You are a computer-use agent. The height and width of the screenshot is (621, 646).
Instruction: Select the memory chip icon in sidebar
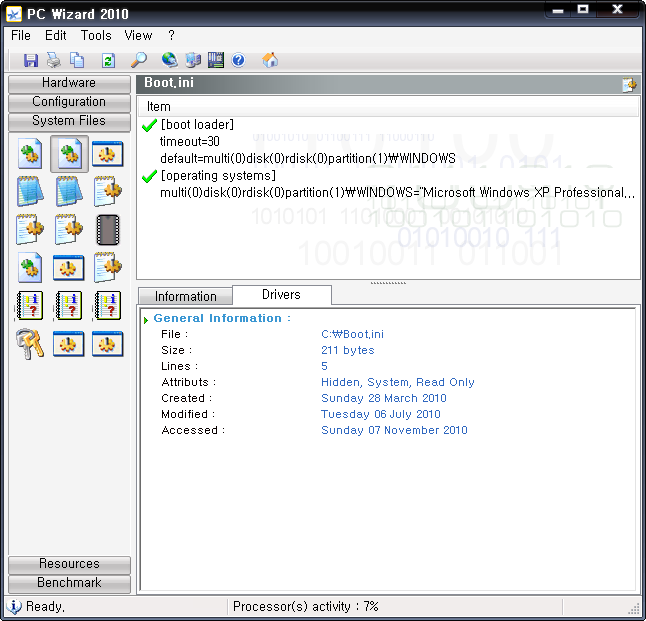click(108, 230)
